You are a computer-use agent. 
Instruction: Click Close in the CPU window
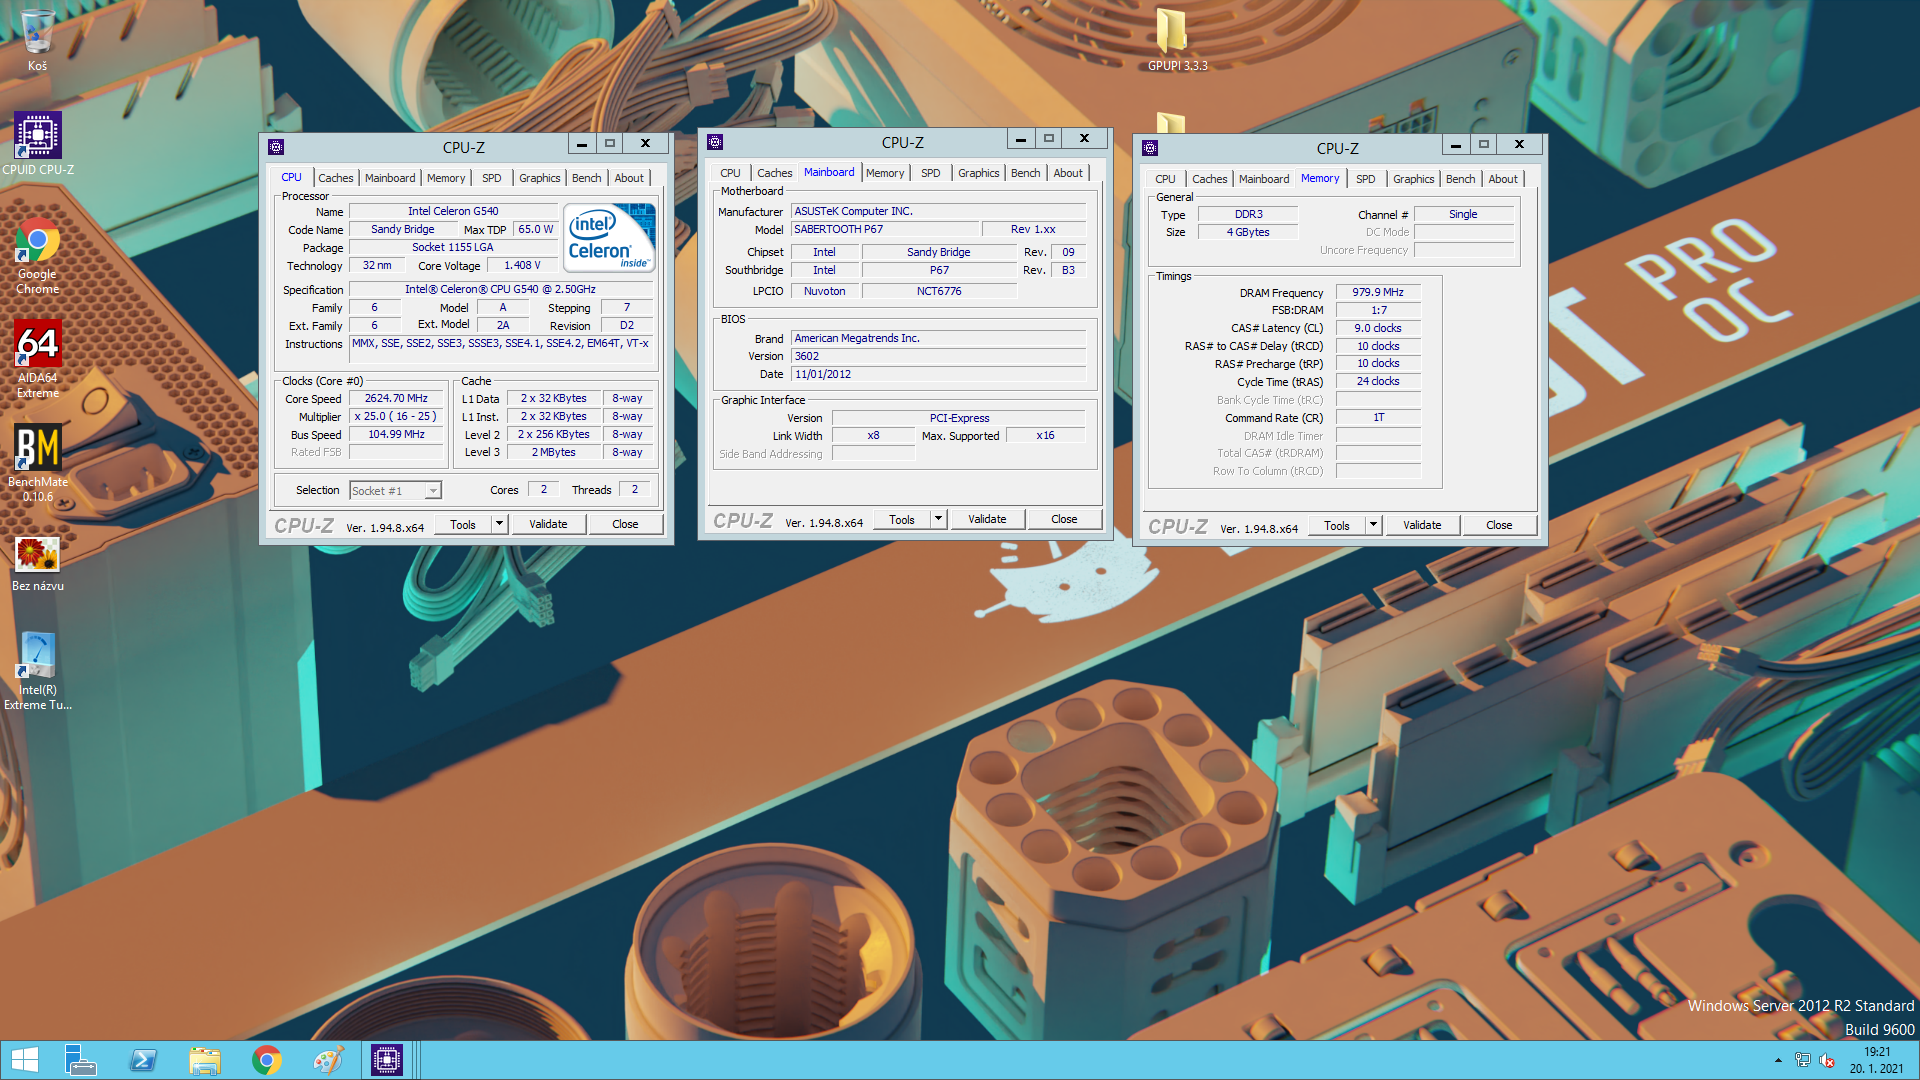pyautogui.click(x=625, y=524)
